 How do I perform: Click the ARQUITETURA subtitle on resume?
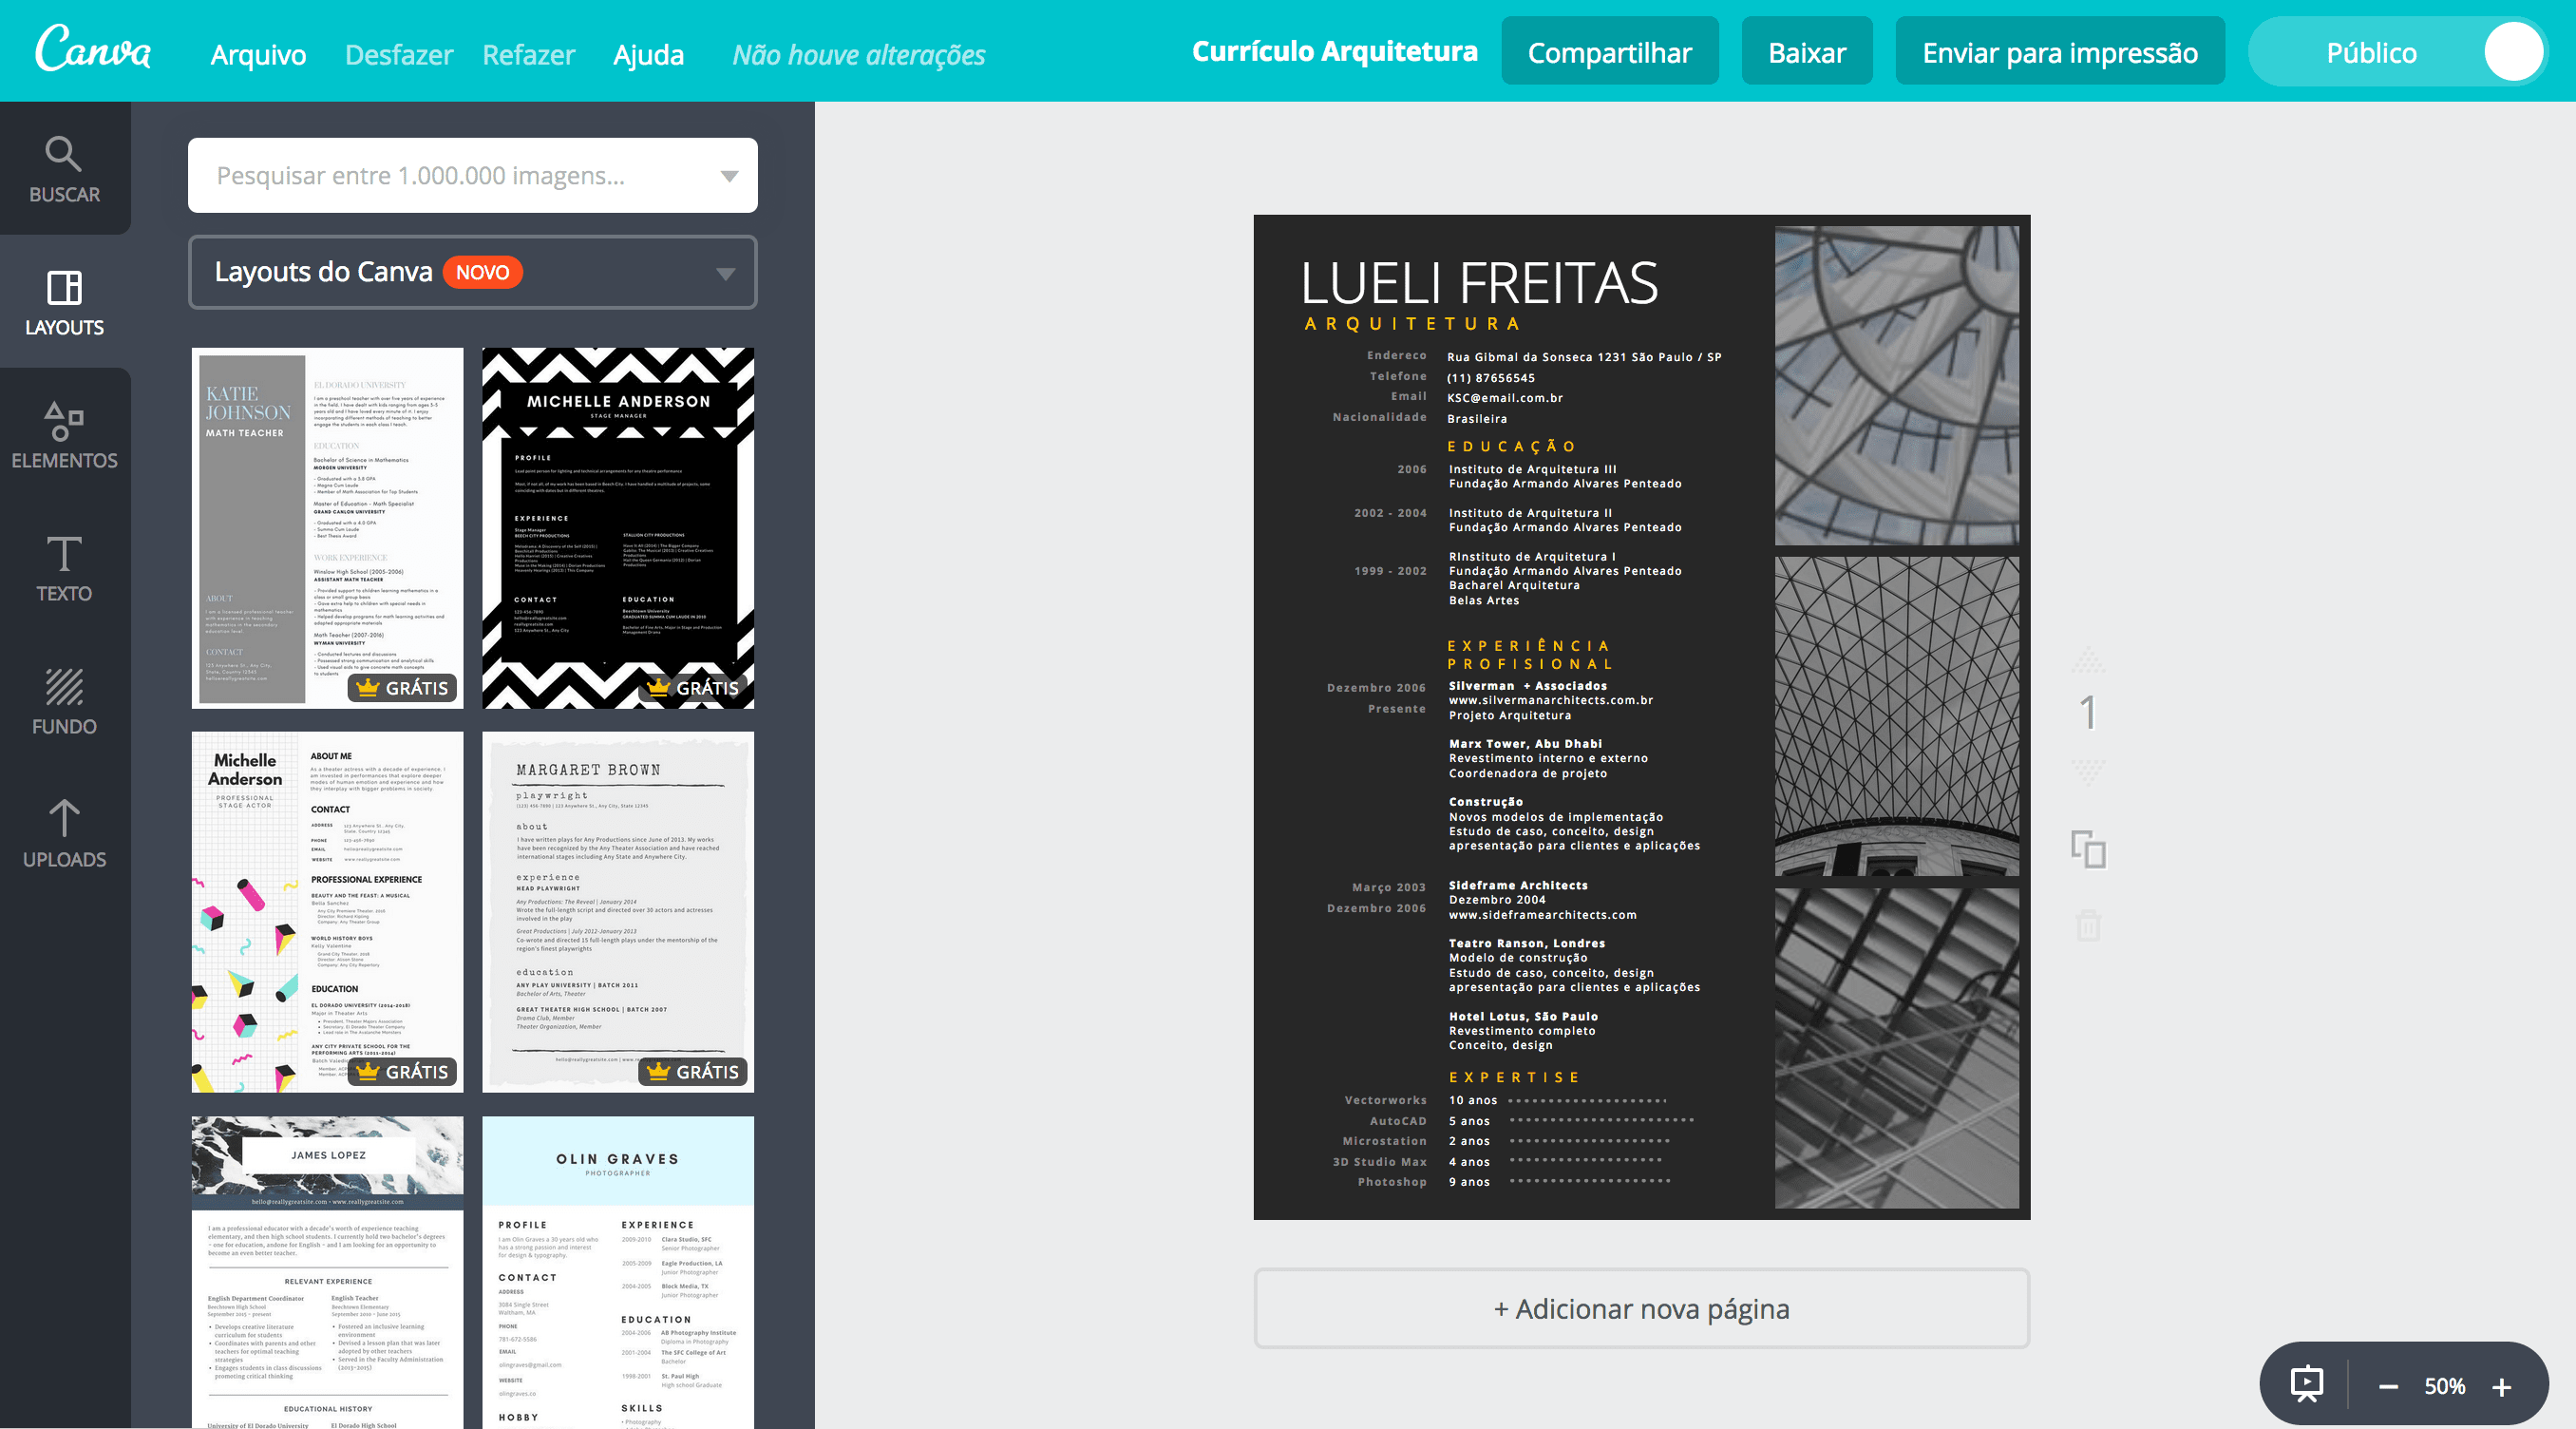coord(1412,324)
